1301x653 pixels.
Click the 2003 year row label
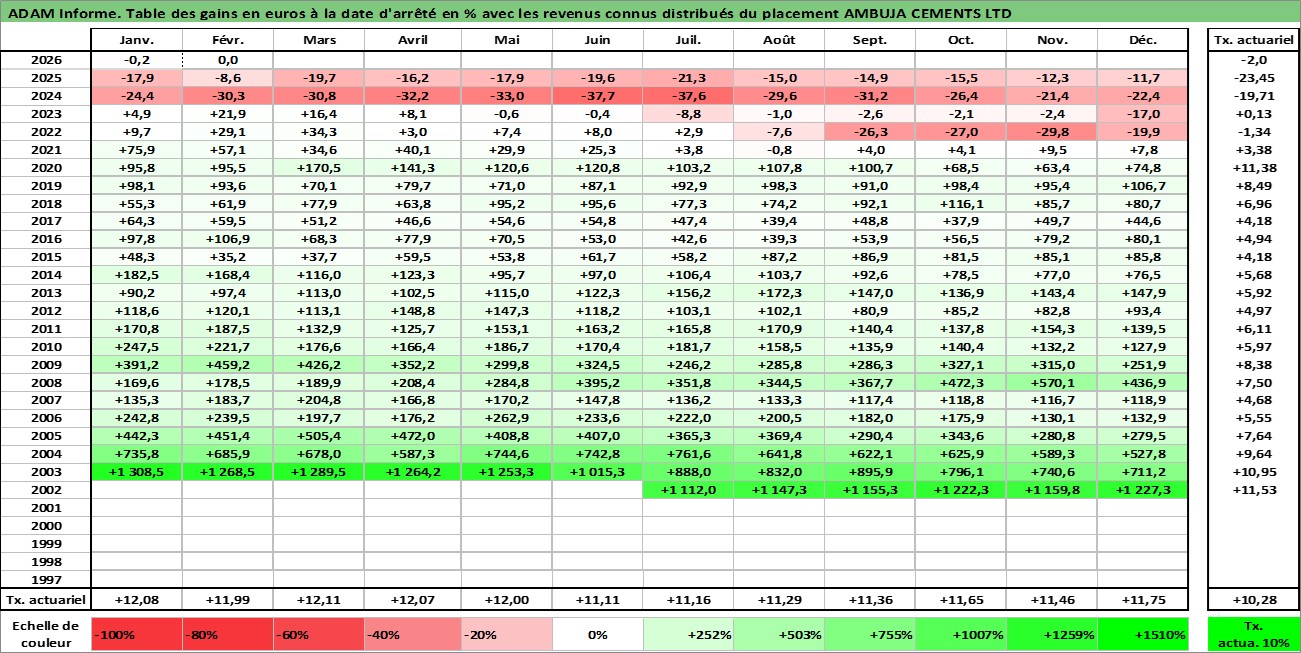pos(45,472)
